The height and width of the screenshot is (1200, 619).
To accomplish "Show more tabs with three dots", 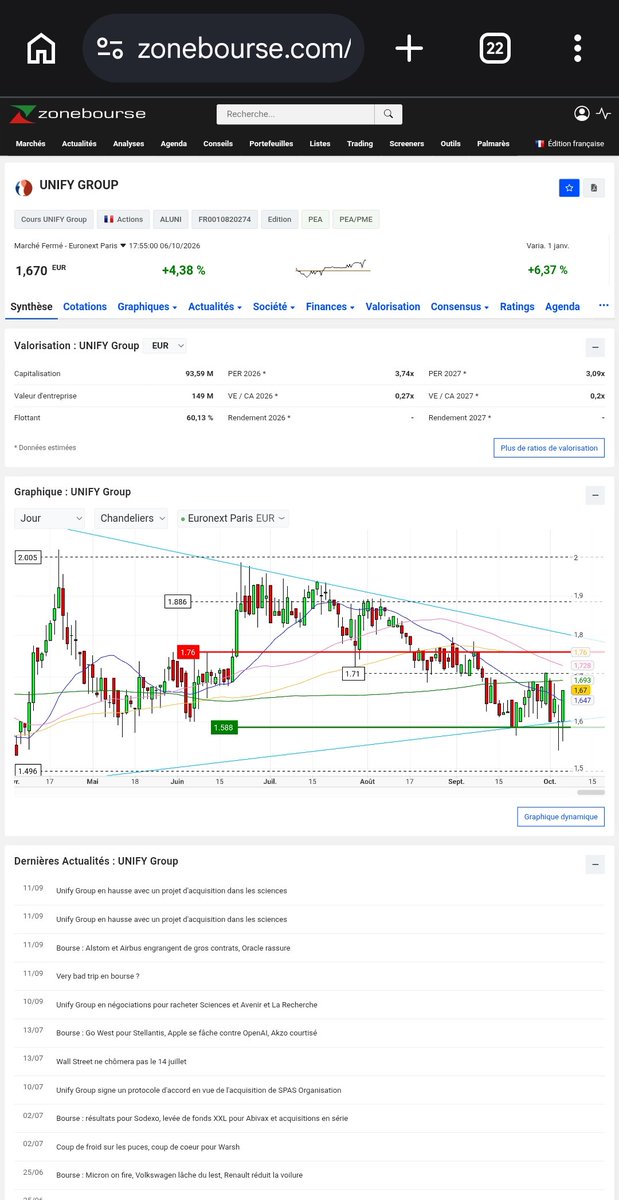I will [603, 306].
